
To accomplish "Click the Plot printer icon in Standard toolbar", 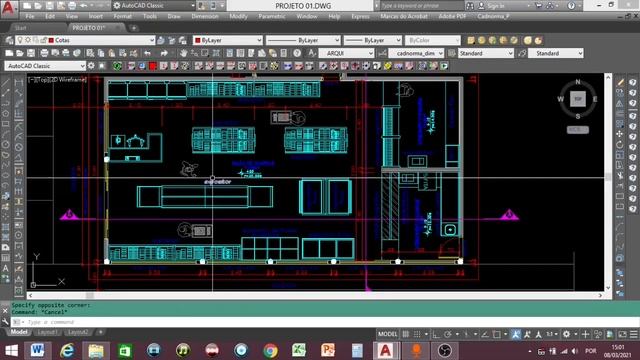I will coord(44,53).
